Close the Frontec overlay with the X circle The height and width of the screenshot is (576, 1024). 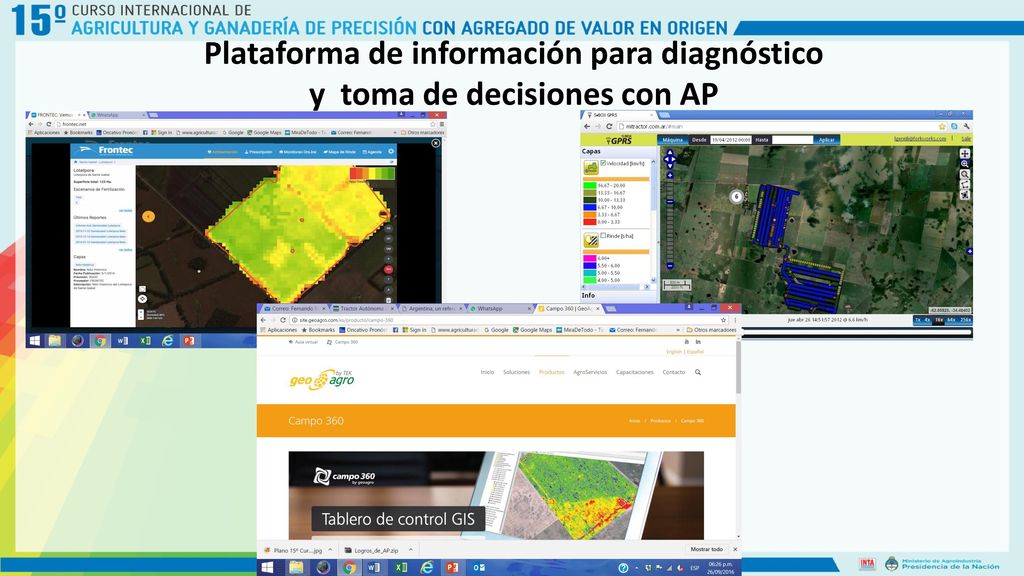point(436,143)
